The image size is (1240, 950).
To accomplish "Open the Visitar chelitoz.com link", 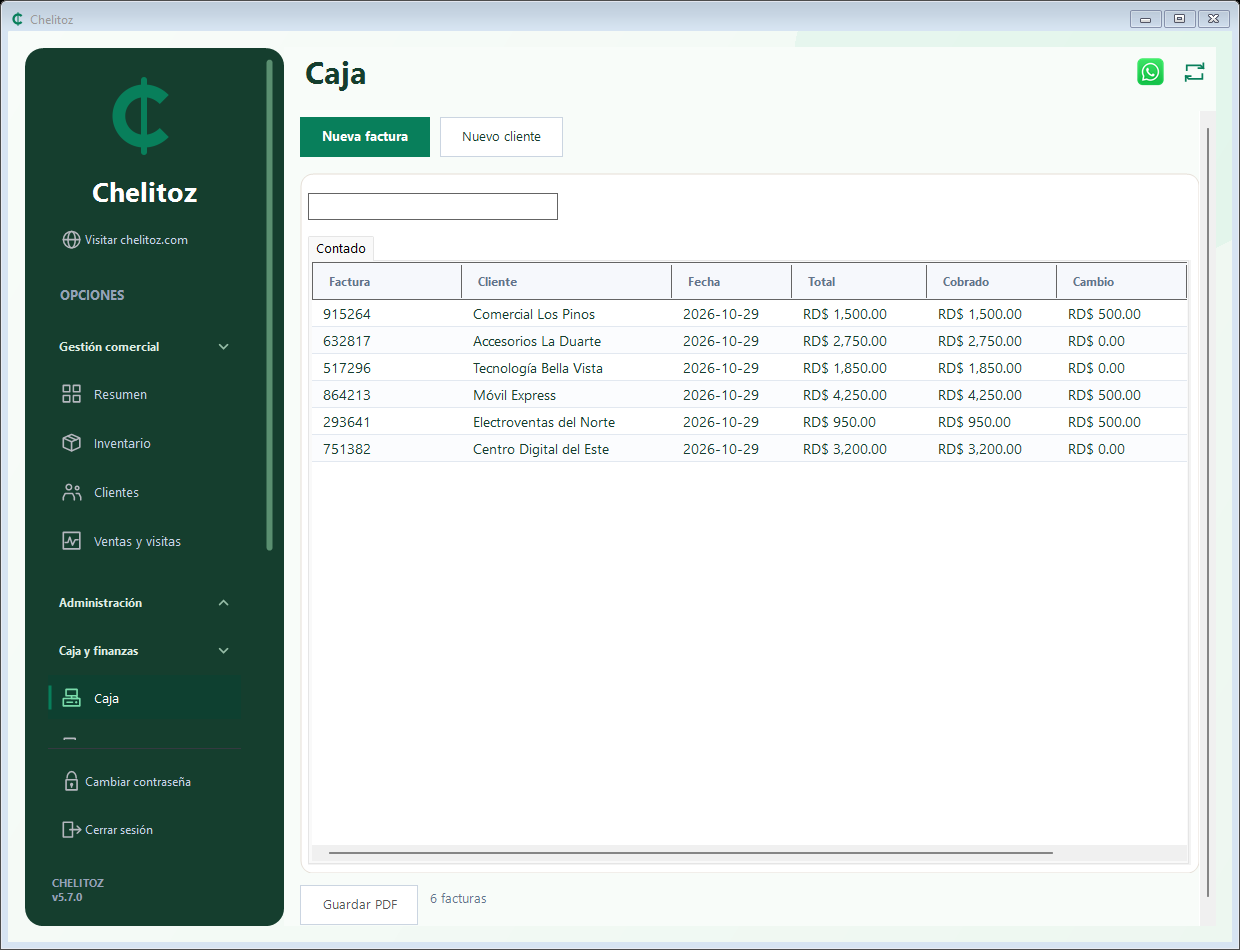I will click(x=136, y=240).
